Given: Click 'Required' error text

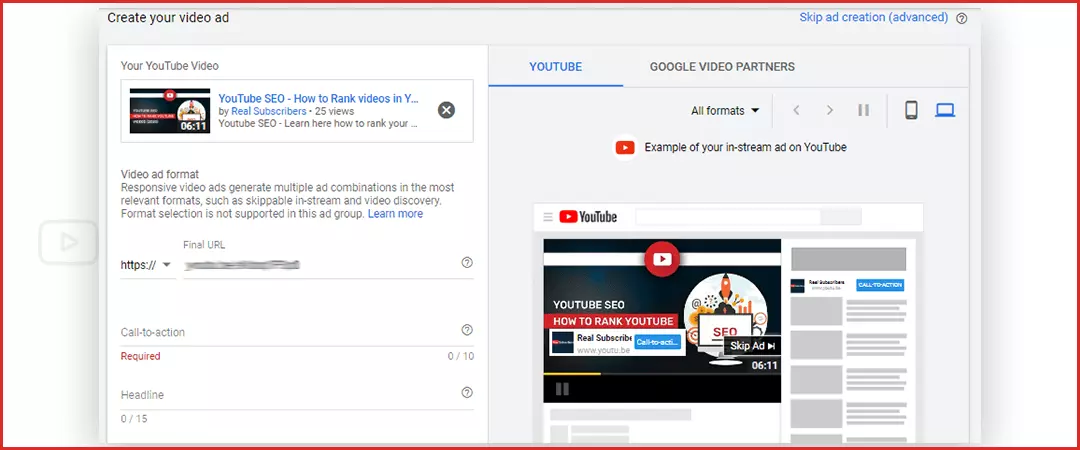Looking at the screenshot, I should coord(141,356).
